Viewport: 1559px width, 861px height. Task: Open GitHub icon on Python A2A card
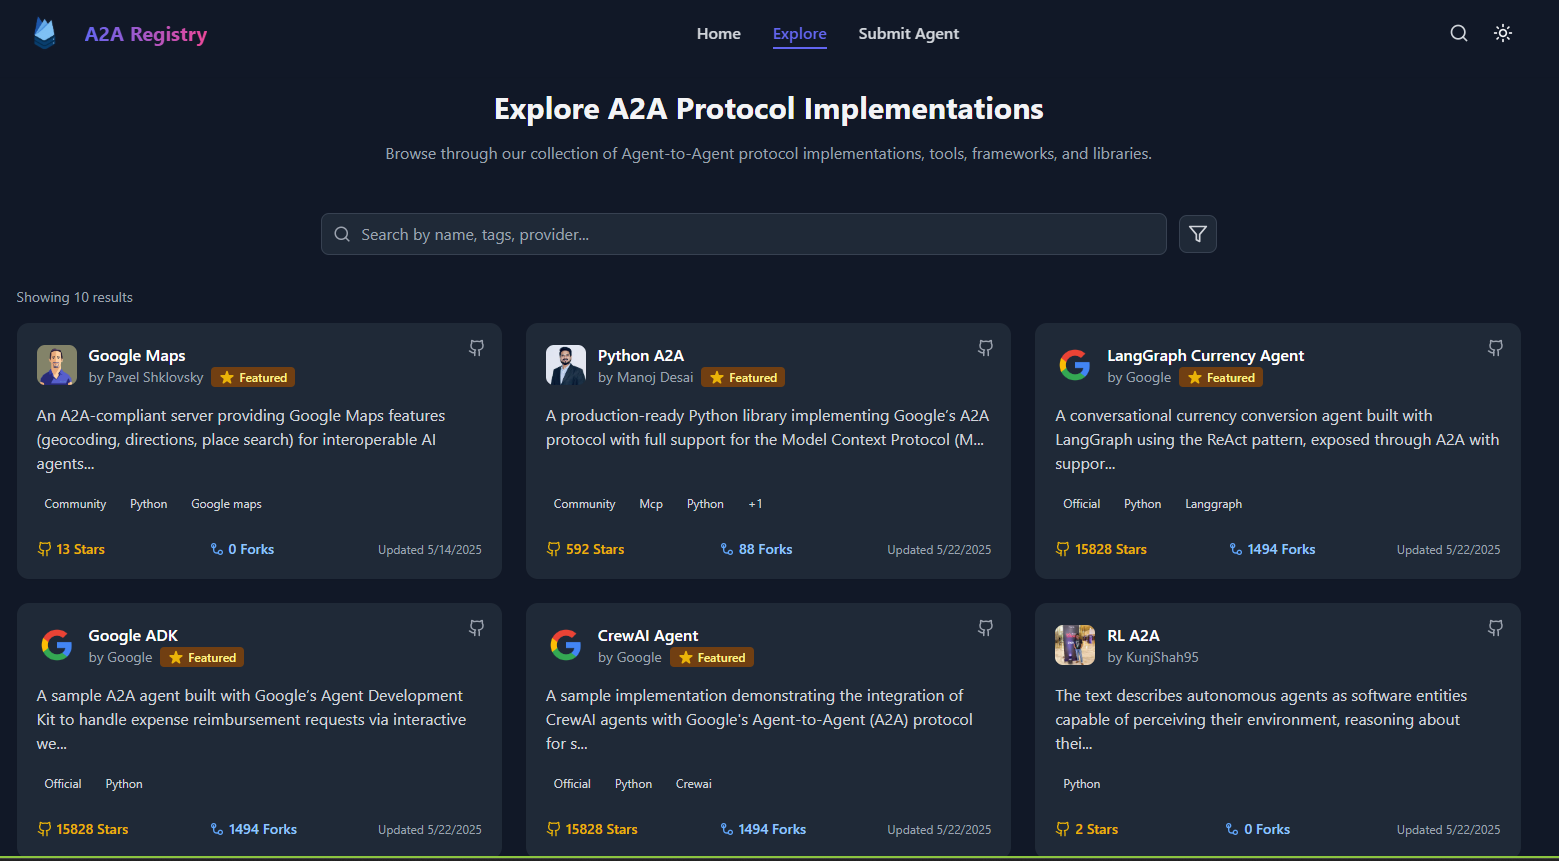coord(986,348)
